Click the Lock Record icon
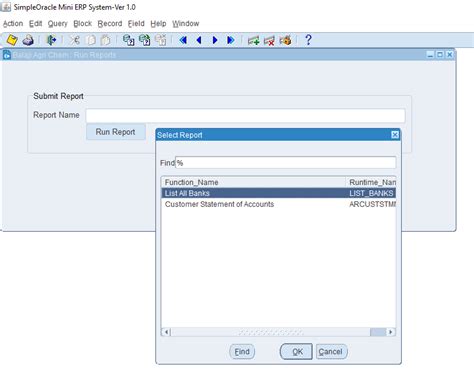474x370 pixels. click(x=285, y=40)
